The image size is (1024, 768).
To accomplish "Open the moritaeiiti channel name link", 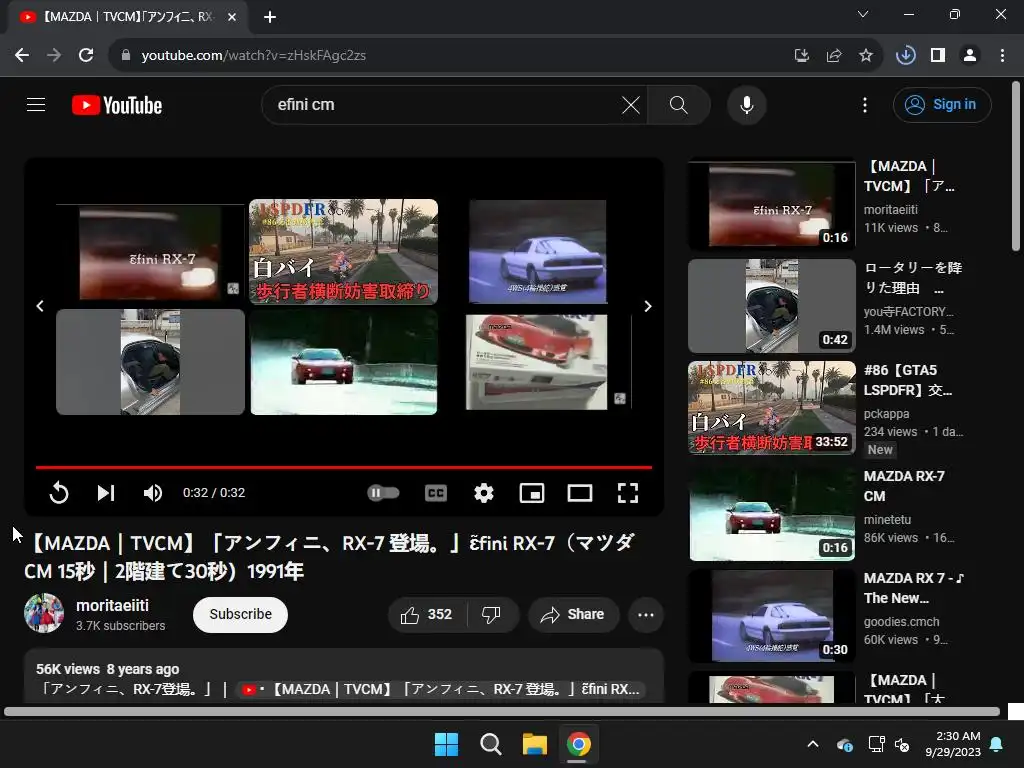I will (x=112, y=605).
